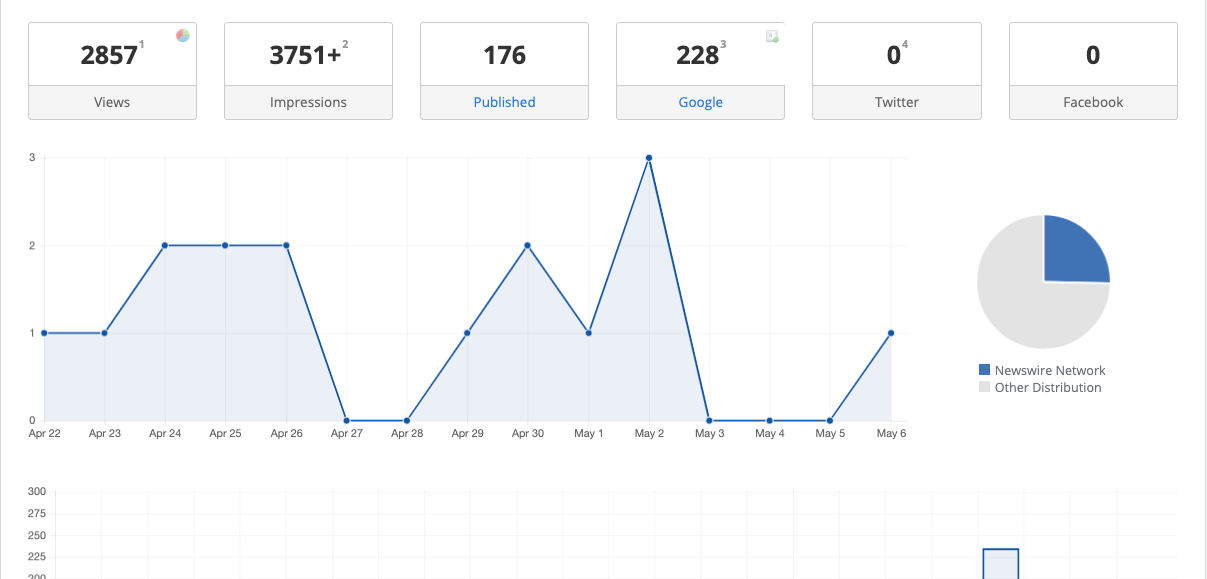Select the Apr 30 data point
Viewport: 1207px width, 579px height.
[528, 245]
